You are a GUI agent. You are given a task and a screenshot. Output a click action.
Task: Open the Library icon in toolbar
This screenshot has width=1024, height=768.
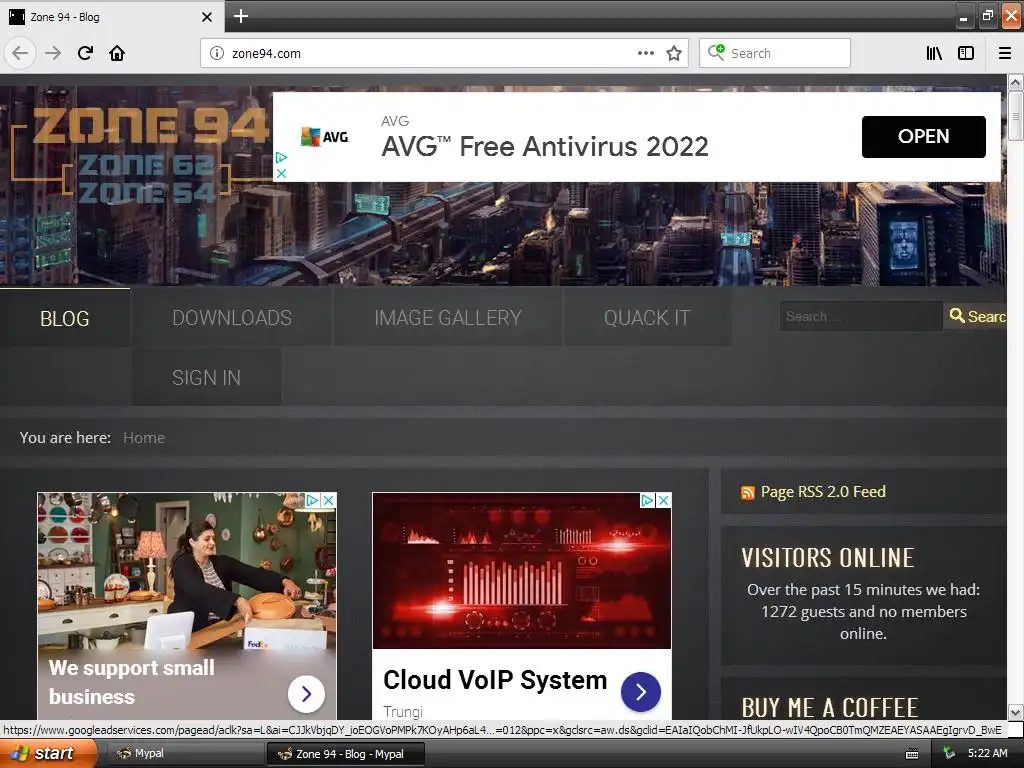[934, 53]
